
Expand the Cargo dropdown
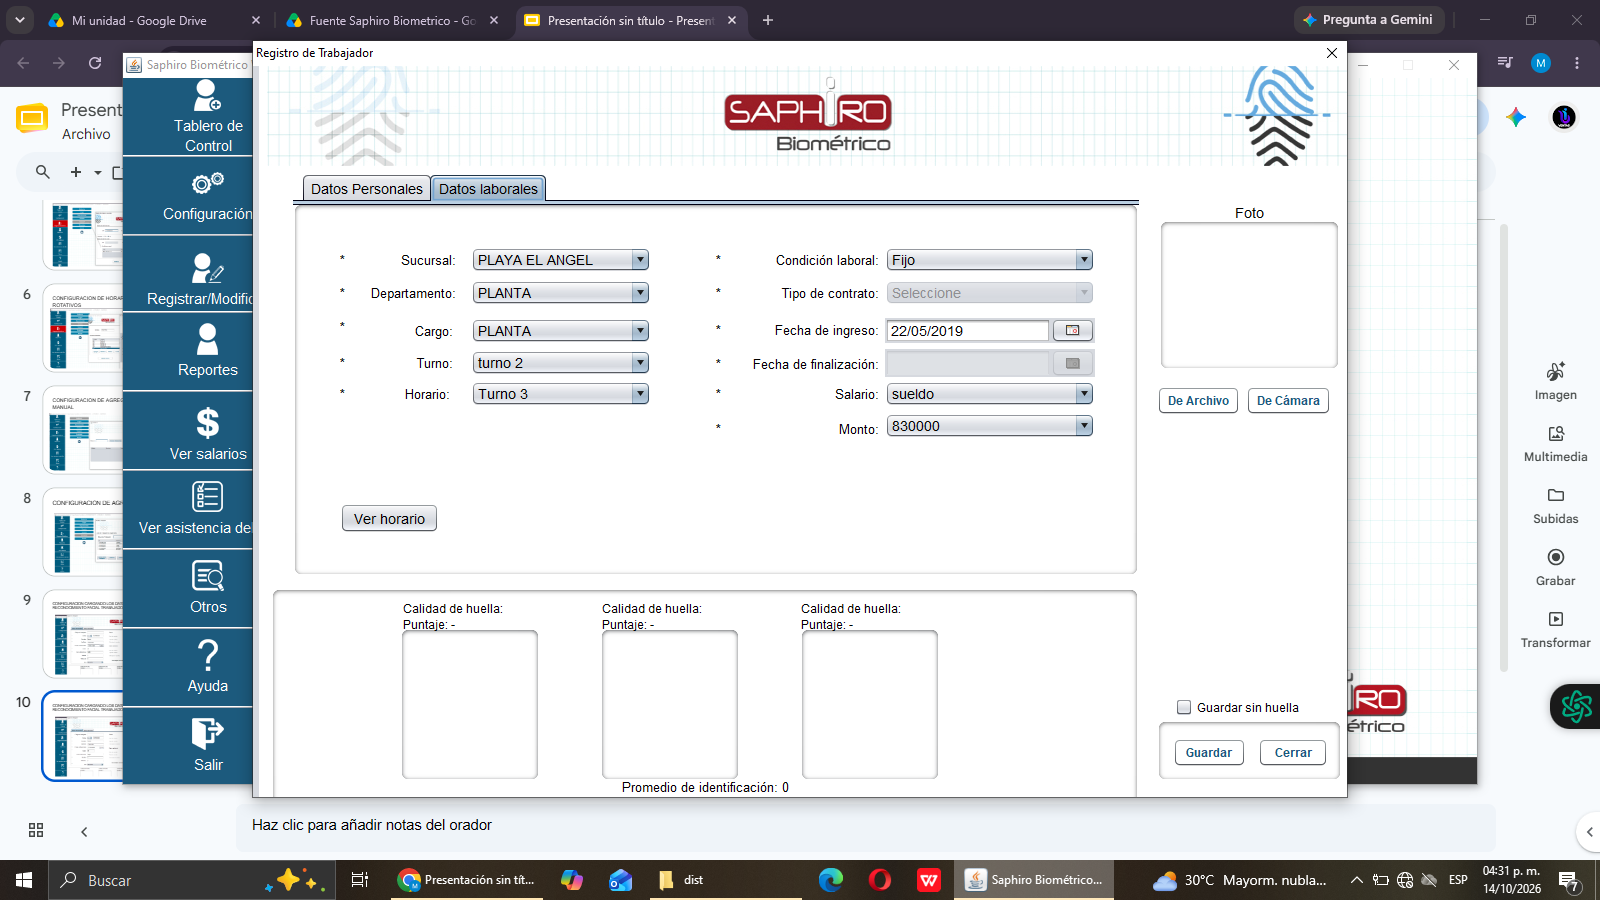(x=640, y=331)
